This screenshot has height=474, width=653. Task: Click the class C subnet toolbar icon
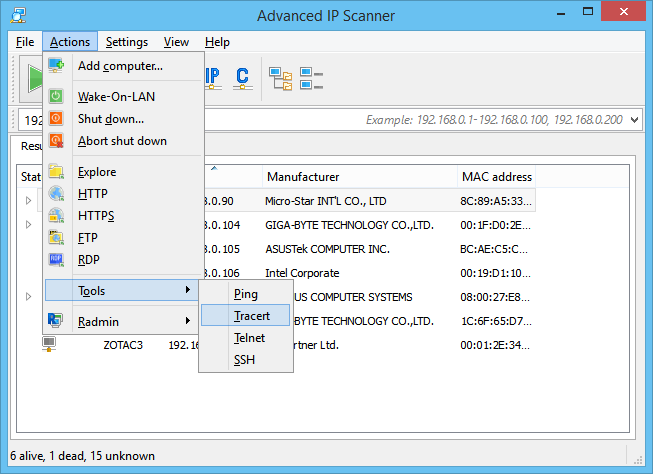[x=242, y=77]
